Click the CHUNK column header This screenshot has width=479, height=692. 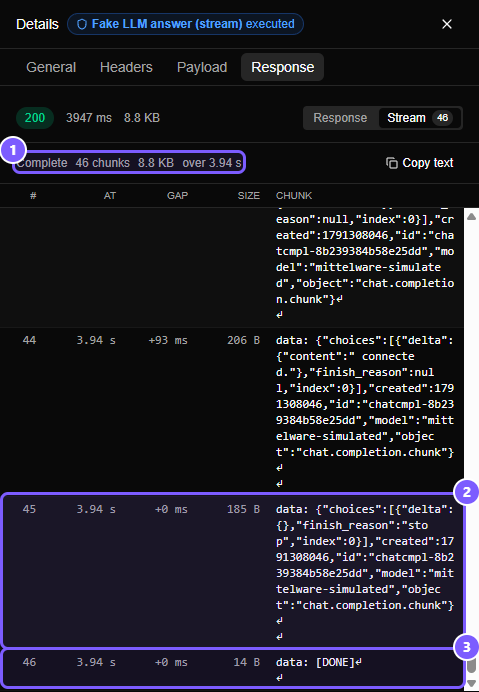294,196
